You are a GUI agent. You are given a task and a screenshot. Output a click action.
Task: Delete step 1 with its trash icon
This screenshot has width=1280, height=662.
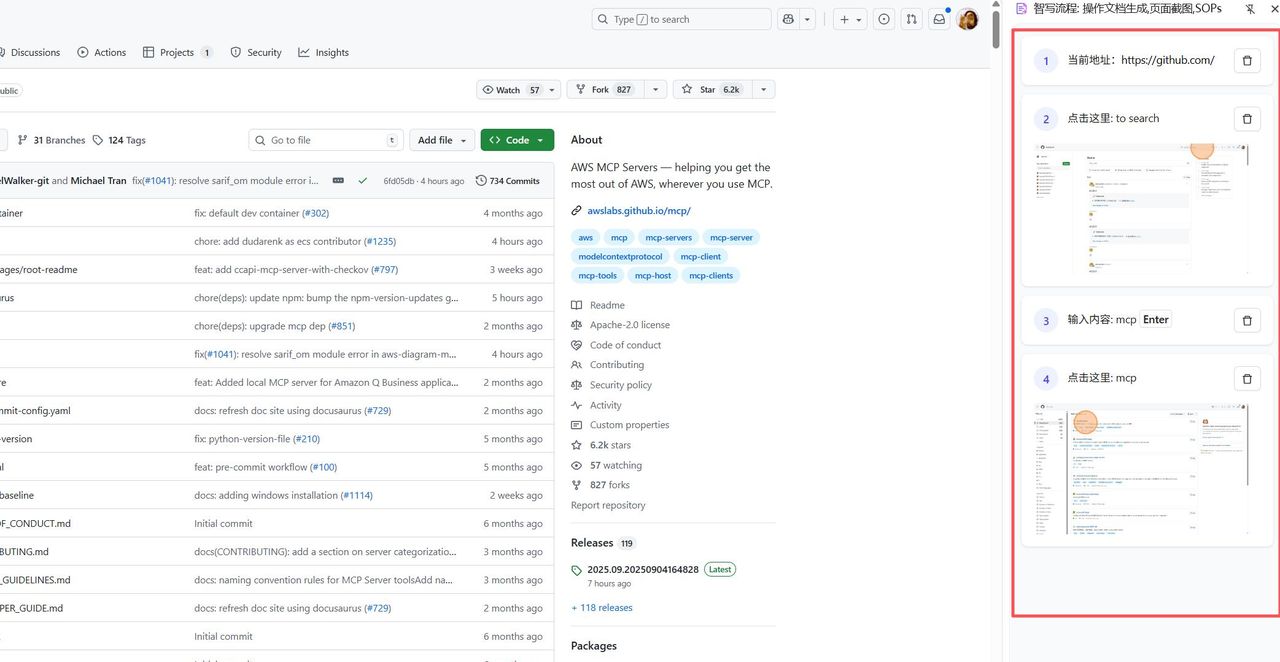click(x=1246, y=61)
